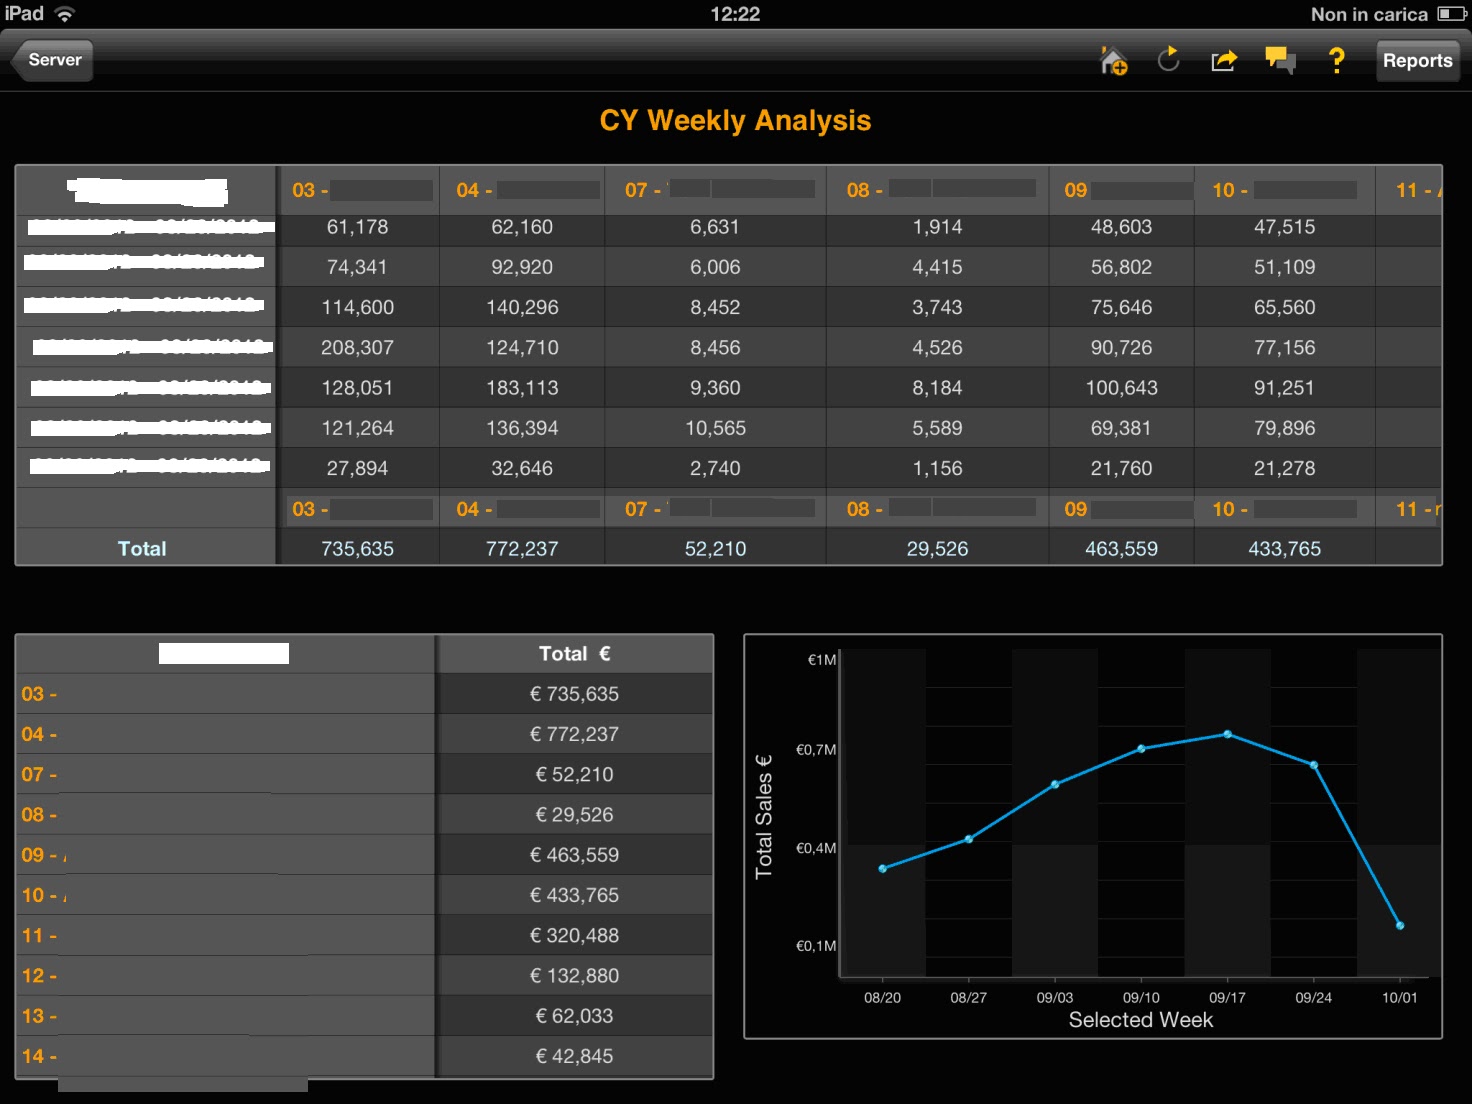
Task: Select the 10/01 data point on the chart
Action: [x=1400, y=924]
